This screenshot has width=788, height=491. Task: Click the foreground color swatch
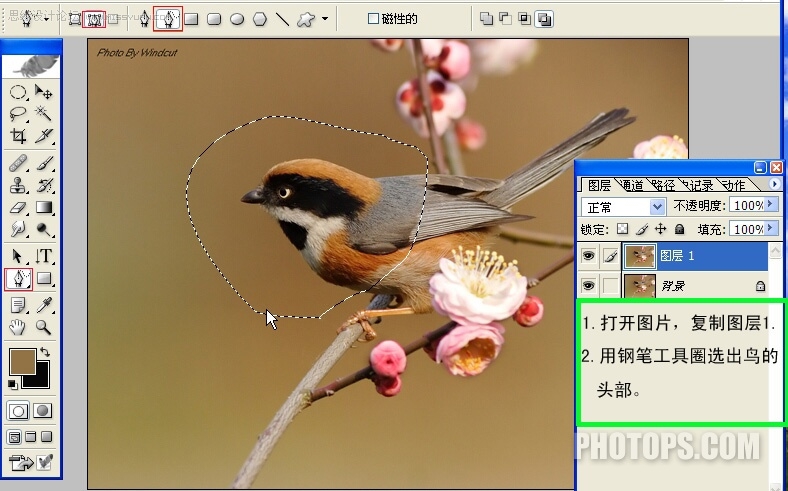pyautogui.click(x=23, y=361)
